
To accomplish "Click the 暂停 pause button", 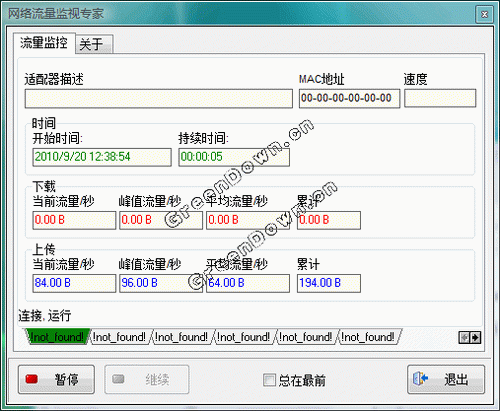I will click(x=56, y=379).
